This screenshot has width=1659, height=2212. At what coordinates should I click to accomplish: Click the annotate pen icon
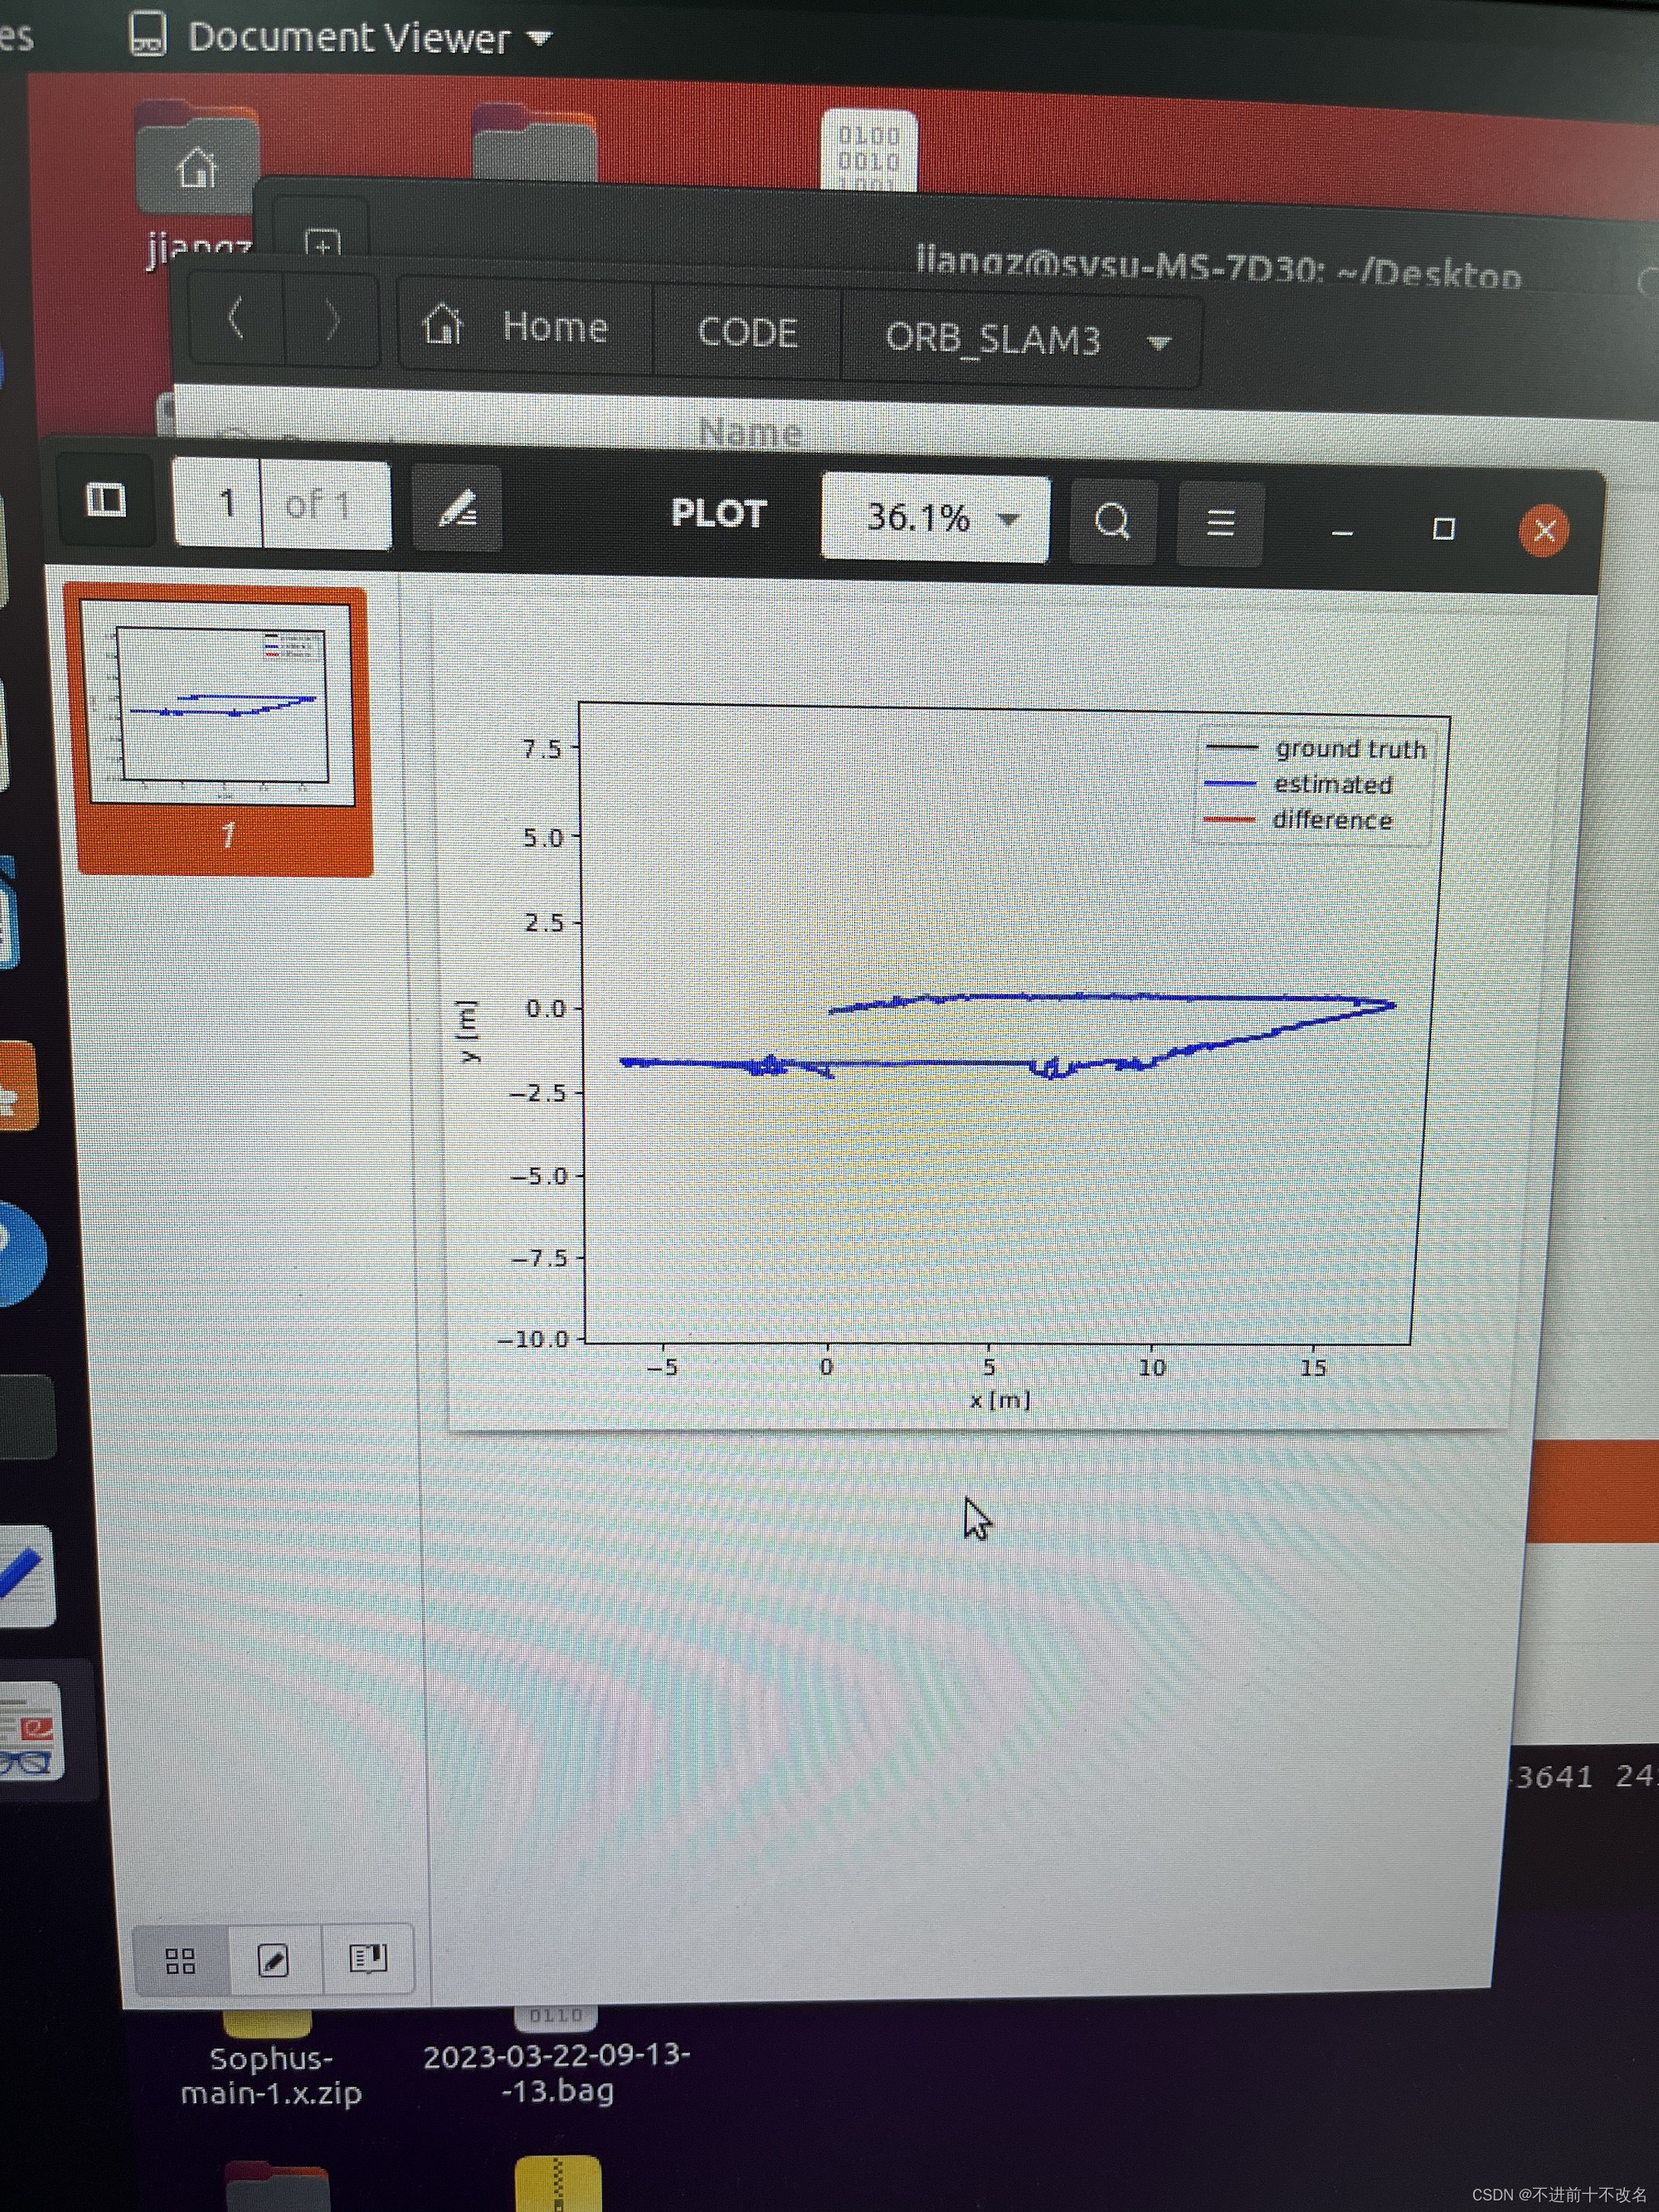pyautogui.click(x=457, y=510)
